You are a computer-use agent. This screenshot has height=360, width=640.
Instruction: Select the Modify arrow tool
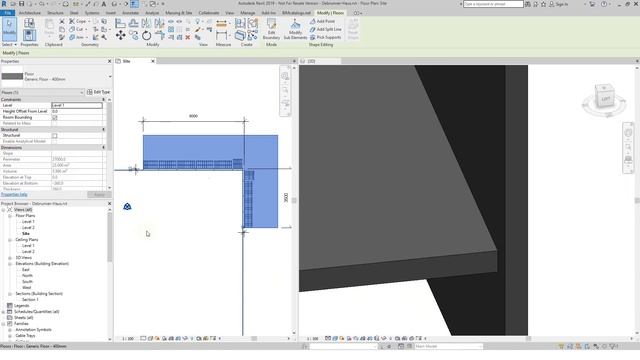[9, 29]
